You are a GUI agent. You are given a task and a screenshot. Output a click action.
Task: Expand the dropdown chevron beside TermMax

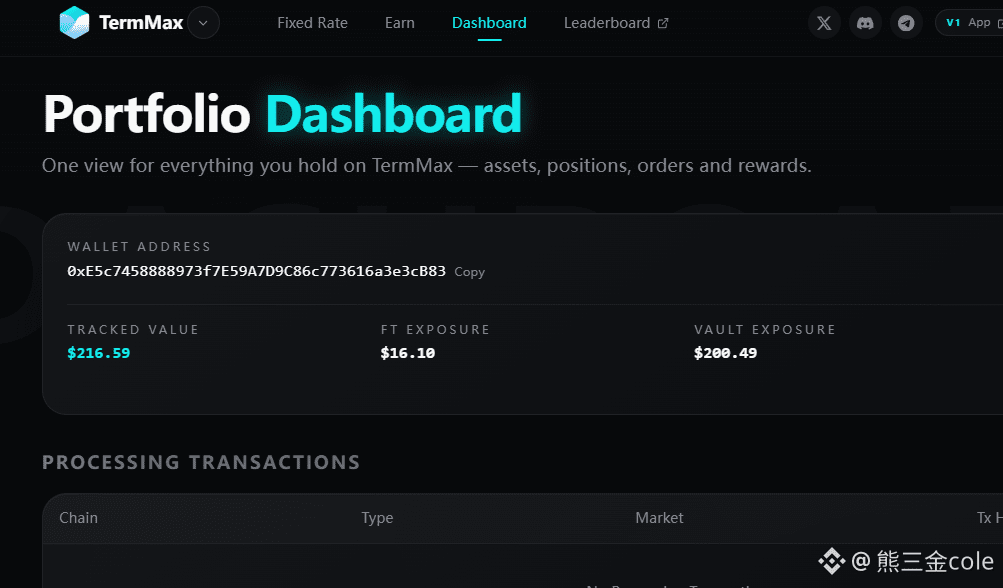pyautogui.click(x=203, y=23)
